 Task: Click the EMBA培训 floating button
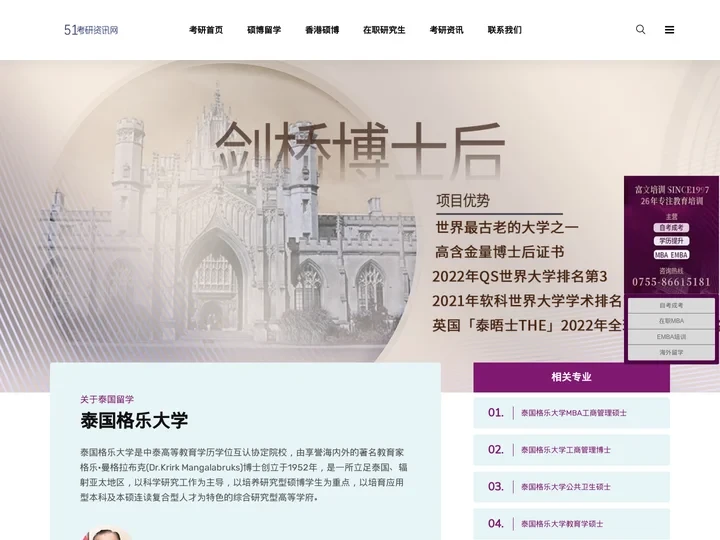coord(671,337)
